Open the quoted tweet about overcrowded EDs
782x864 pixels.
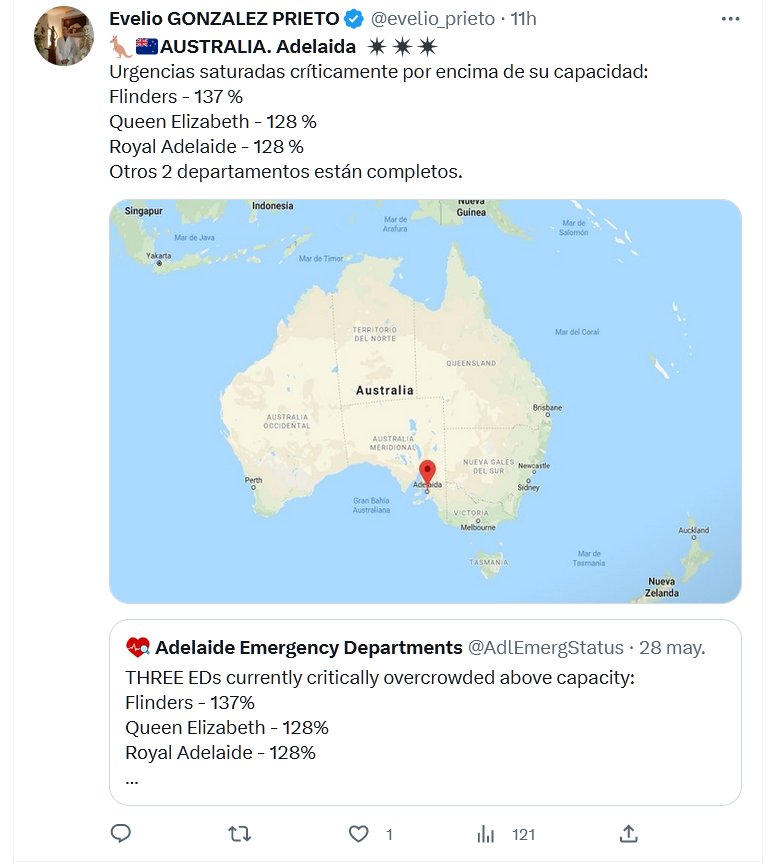(425, 715)
